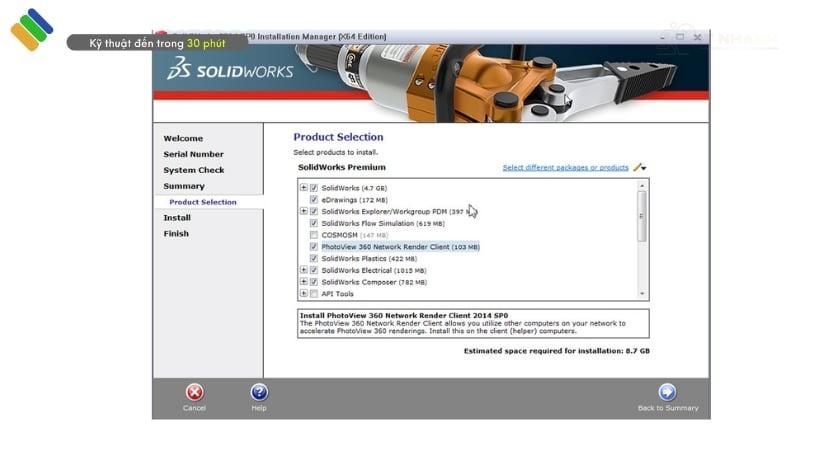Viewport: 820px width, 450px height.
Task: Check the API Tools checkbox
Action: click(x=314, y=294)
